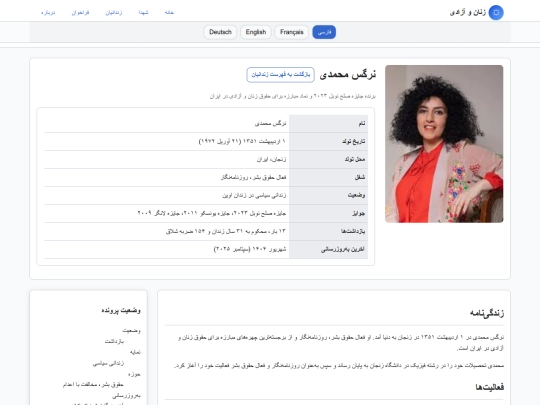Click the نرگس محمدی page heading
This screenshot has height=405, width=540.
347,74
